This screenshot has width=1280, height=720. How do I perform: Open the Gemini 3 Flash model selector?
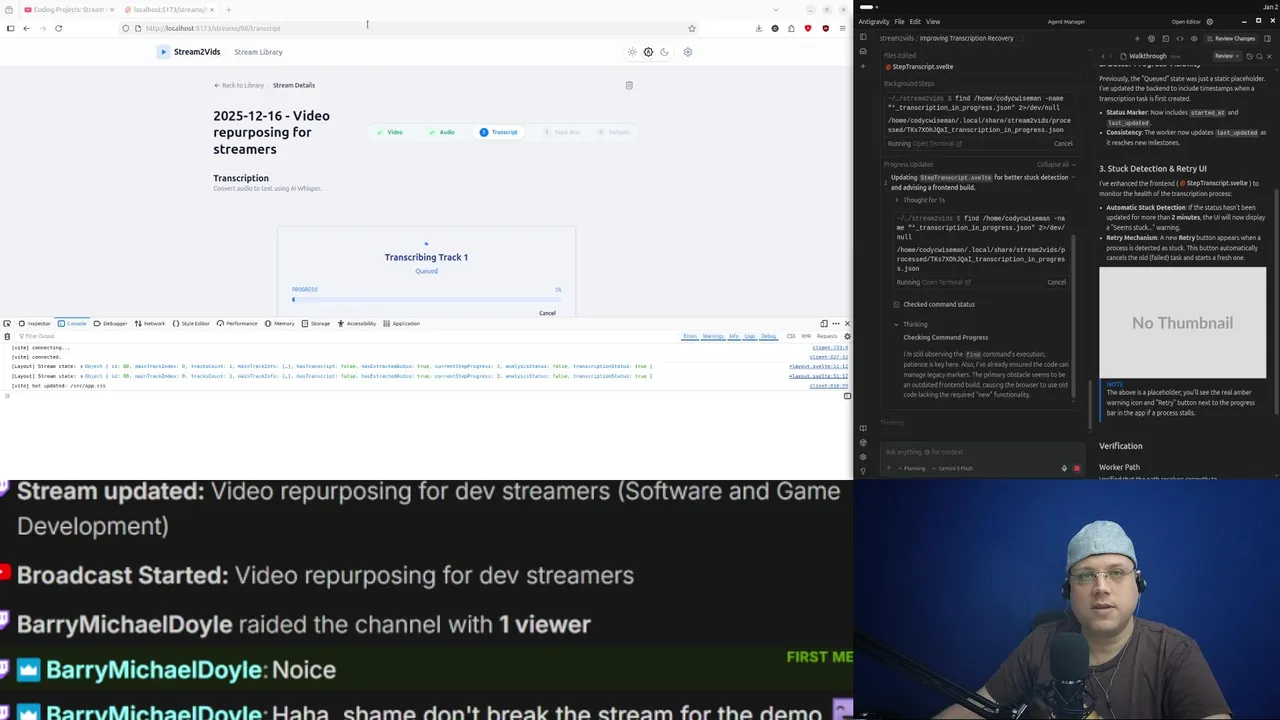click(x=954, y=468)
